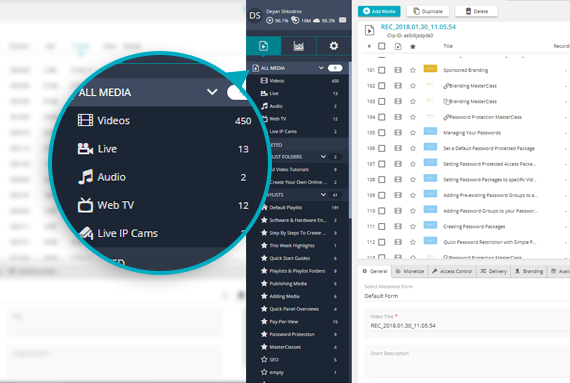Switch to the Monetize tab
This screenshot has height=383, width=570.
pos(410,271)
